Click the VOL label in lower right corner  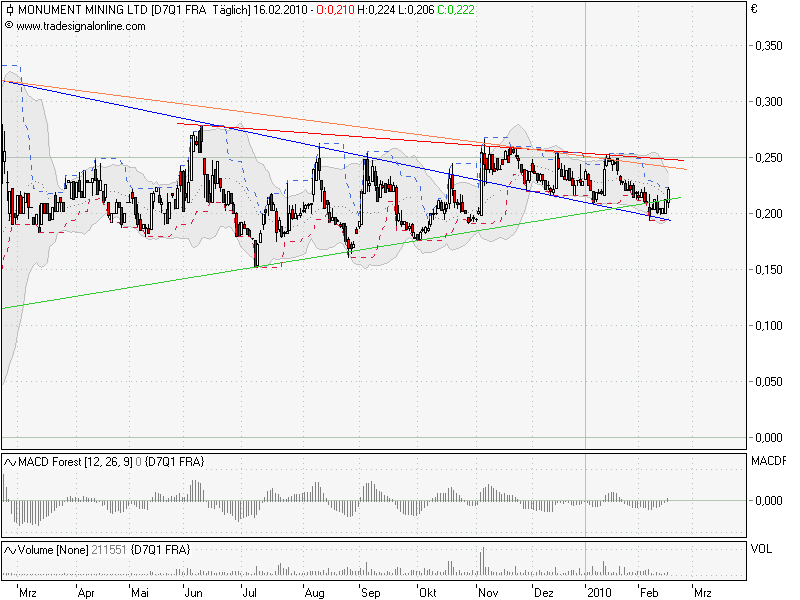tap(760, 548)
